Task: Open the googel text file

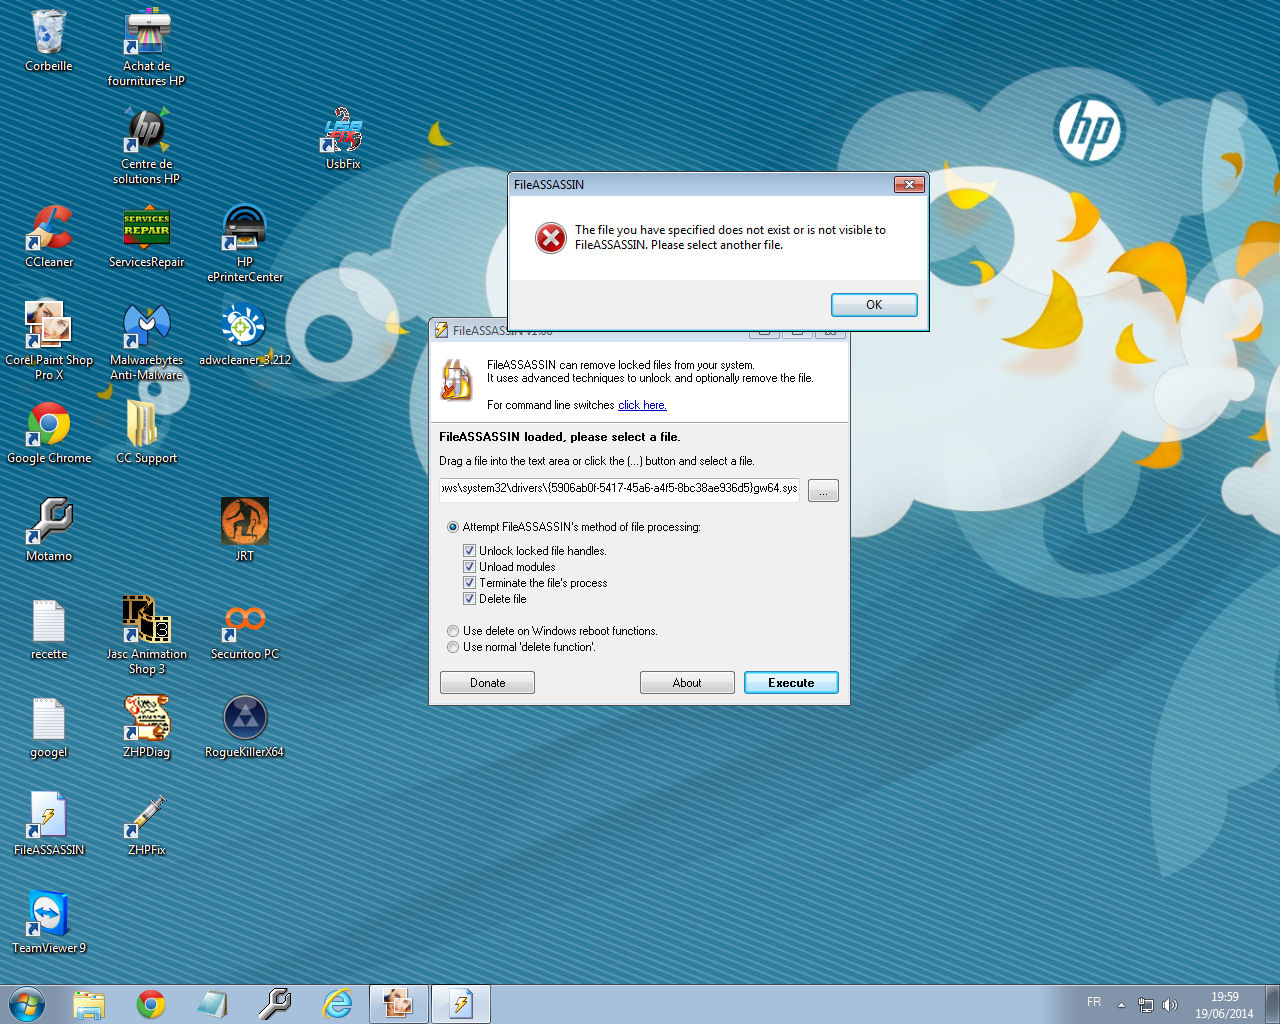Action: [49, 727]
